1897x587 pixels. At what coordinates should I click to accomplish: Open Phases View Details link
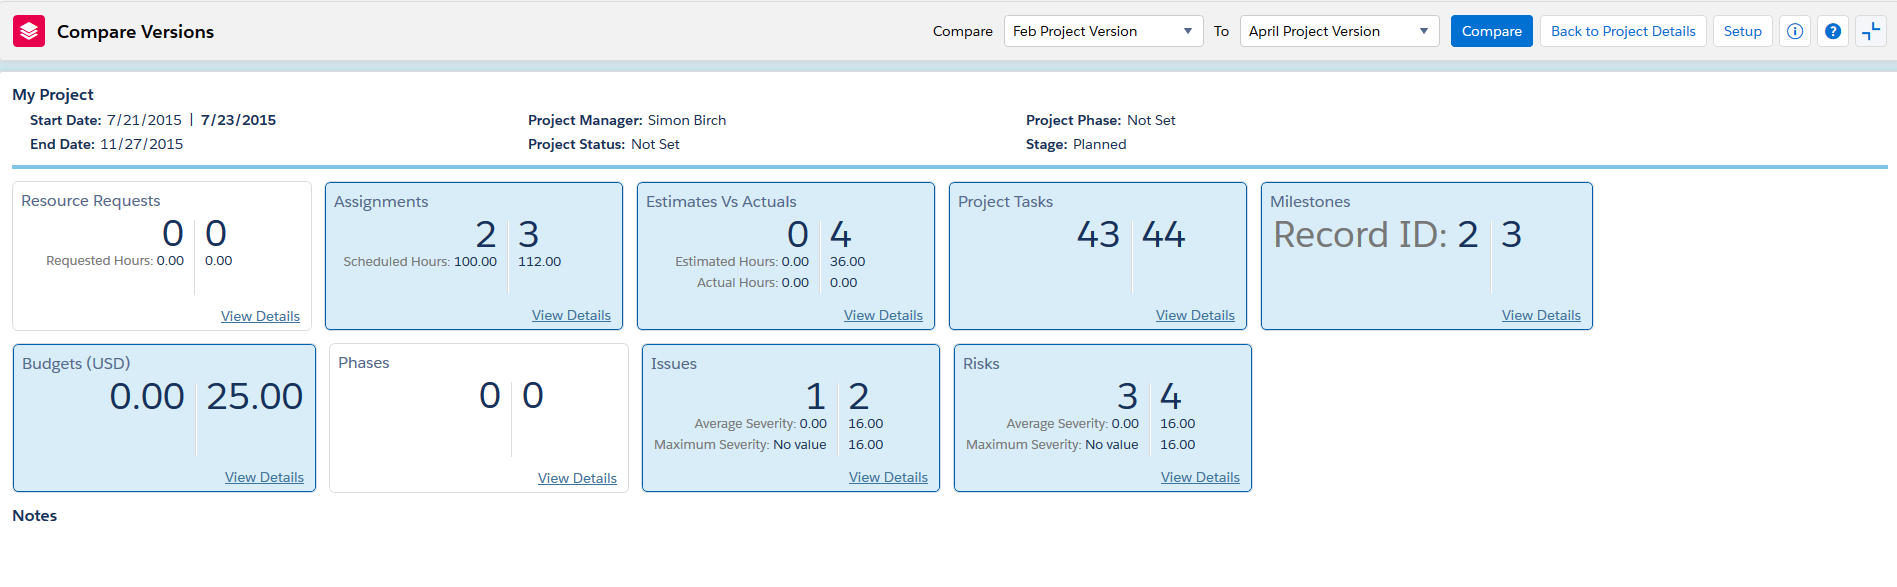tap(577, 478)
